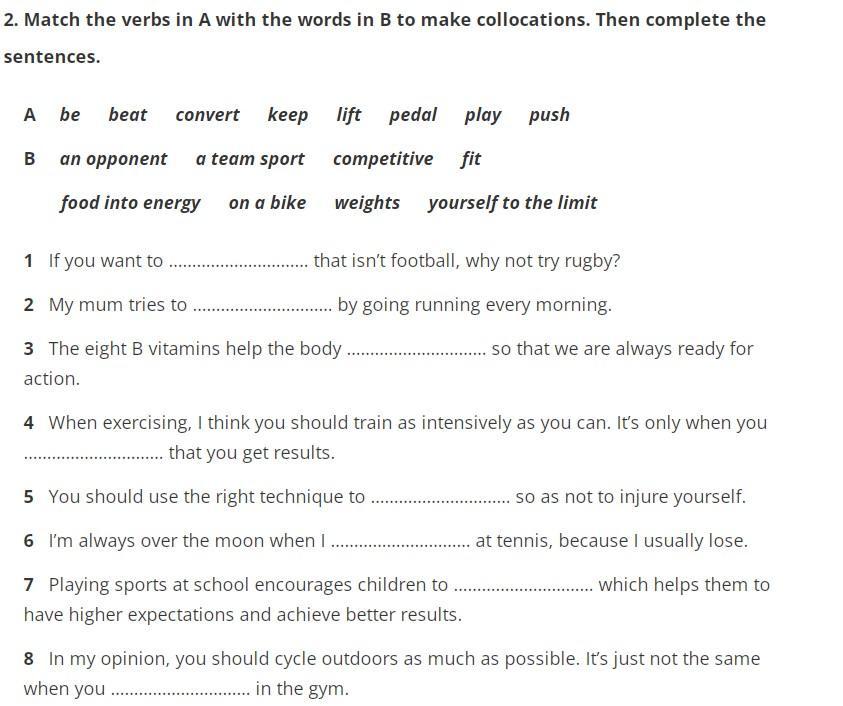Select the word 'weights' in row B
This screenshot has height=706, width=843.
point(367,203)
